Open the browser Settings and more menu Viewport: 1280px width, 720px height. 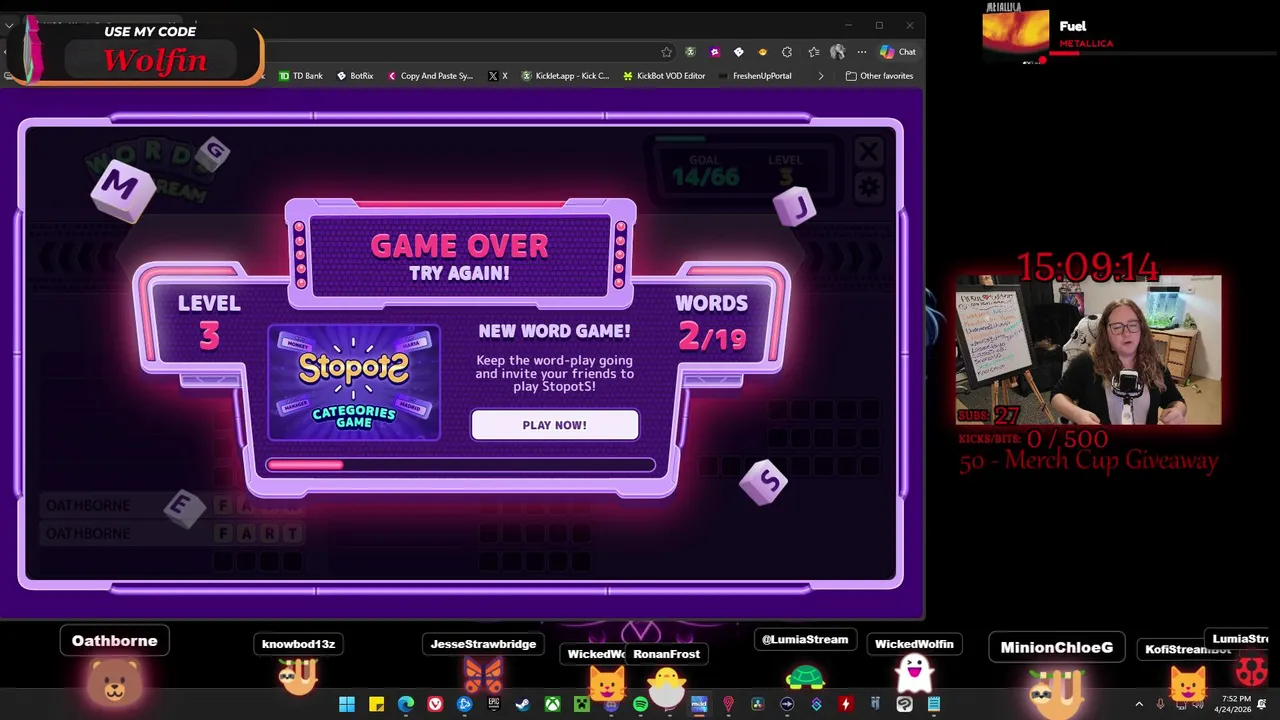[861, 52]
